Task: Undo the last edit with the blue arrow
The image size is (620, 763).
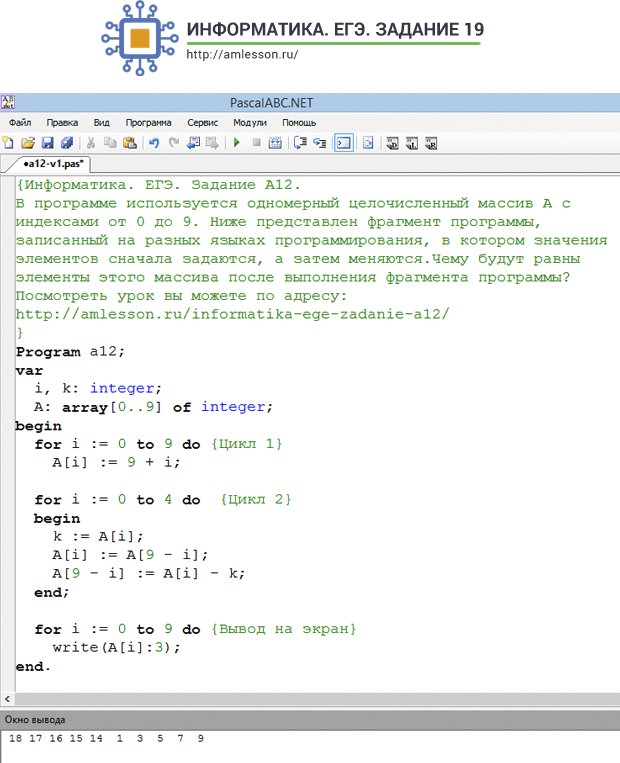Action: [x=154, y=143]
